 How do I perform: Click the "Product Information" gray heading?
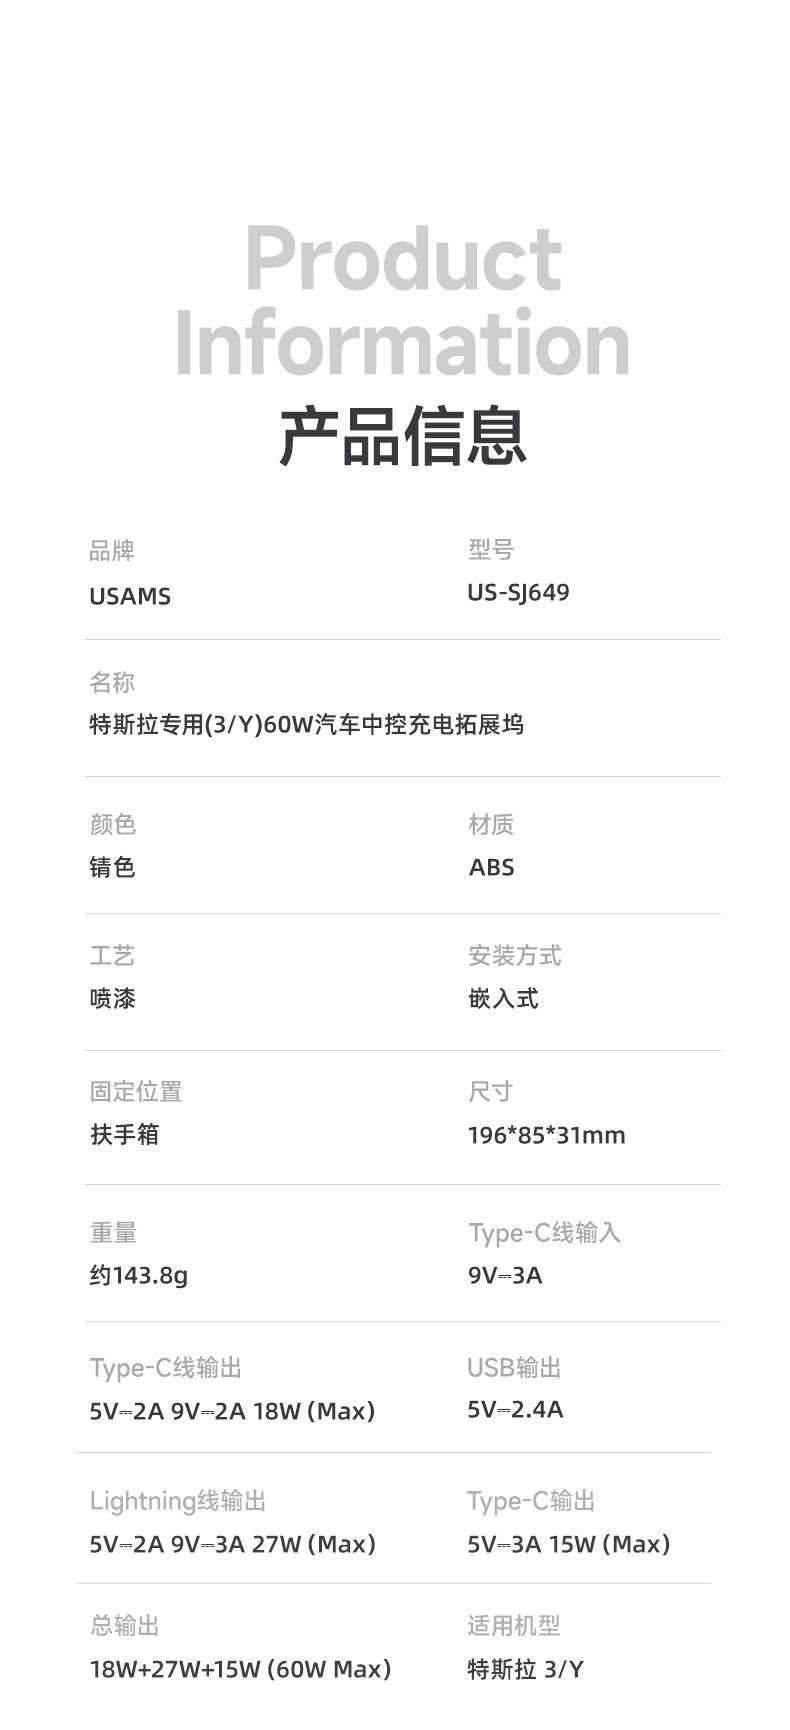point(402,300)
